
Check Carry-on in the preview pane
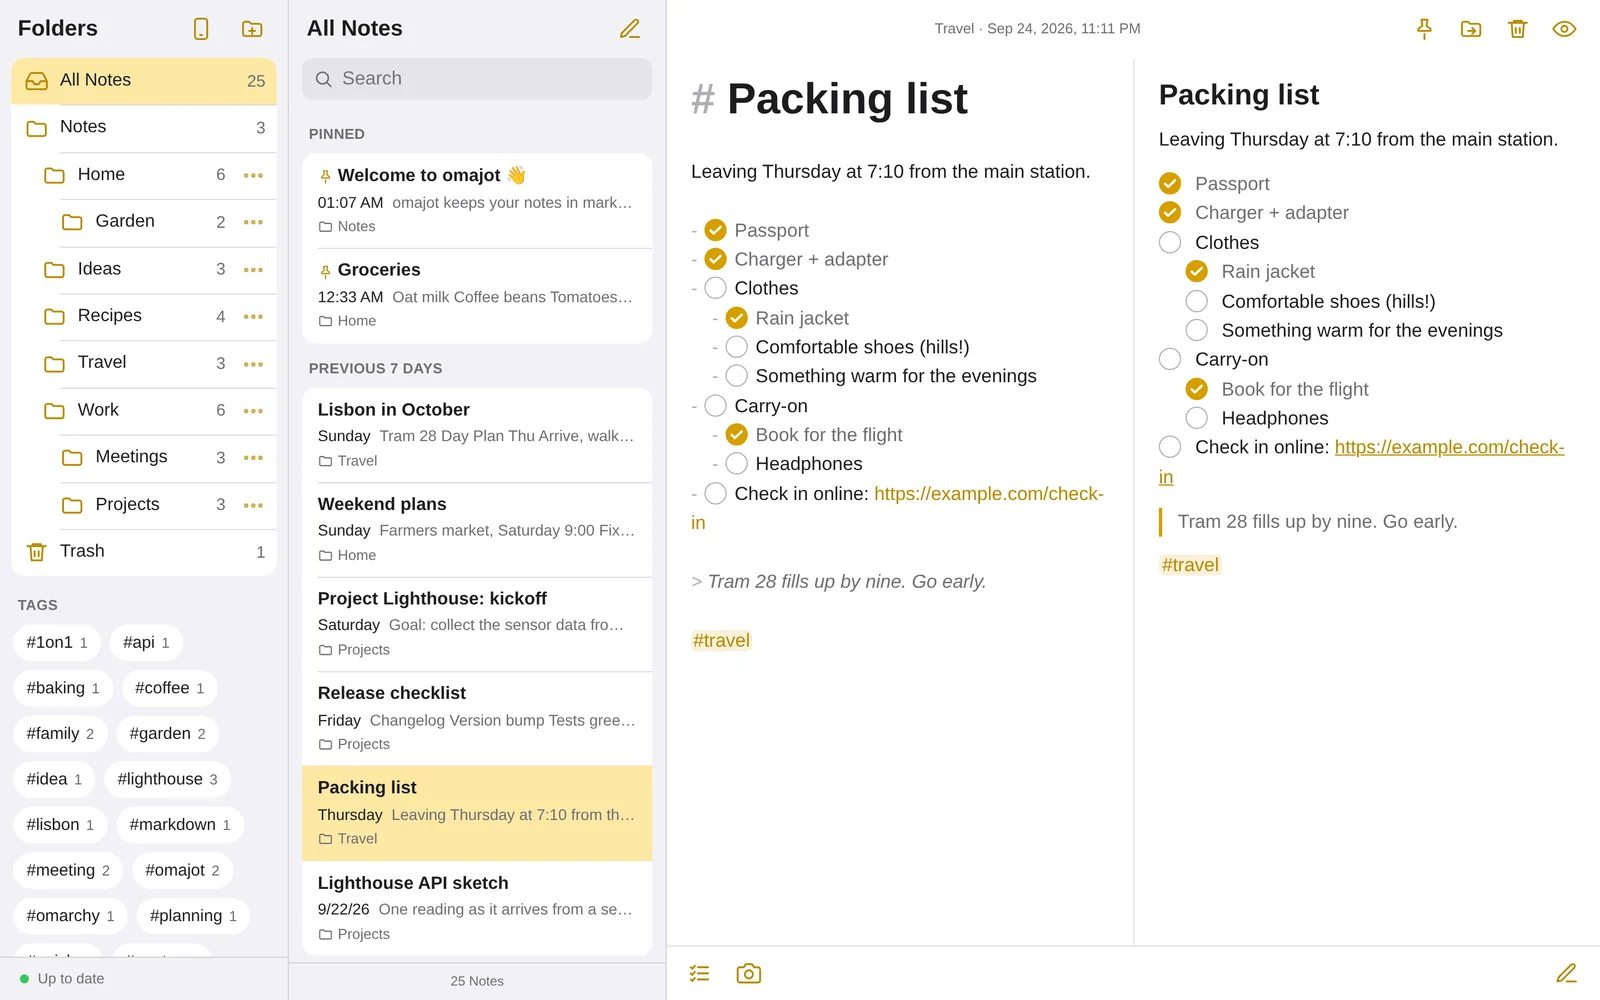[1170, 359]
